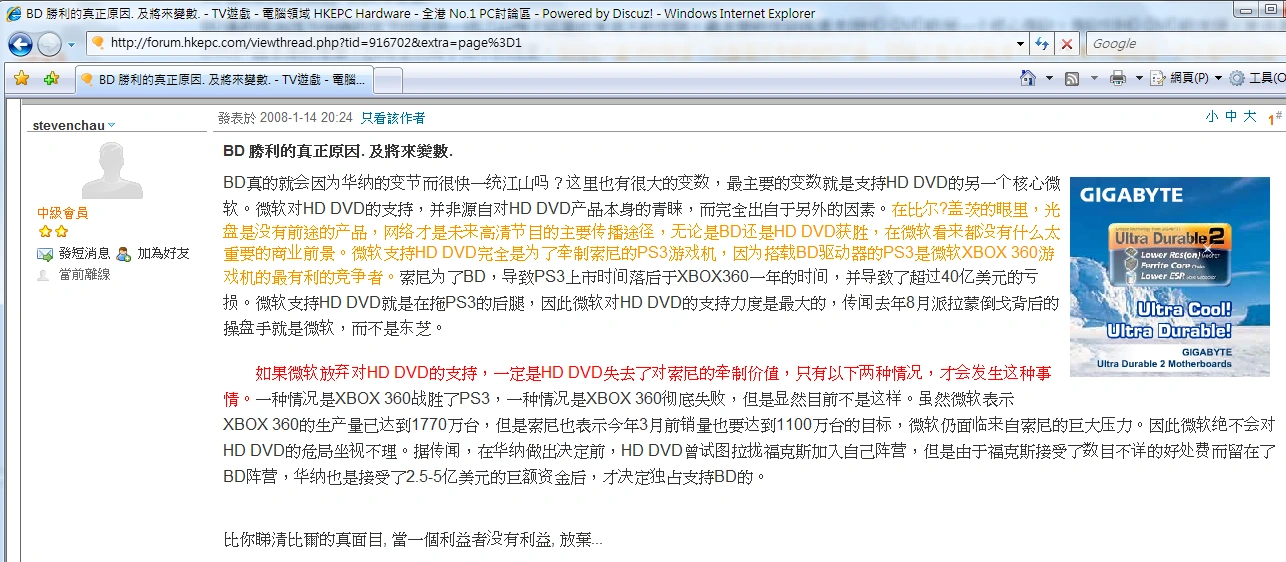Select the BD 勝利的真正原因 browser tab

tap(222, 79)
